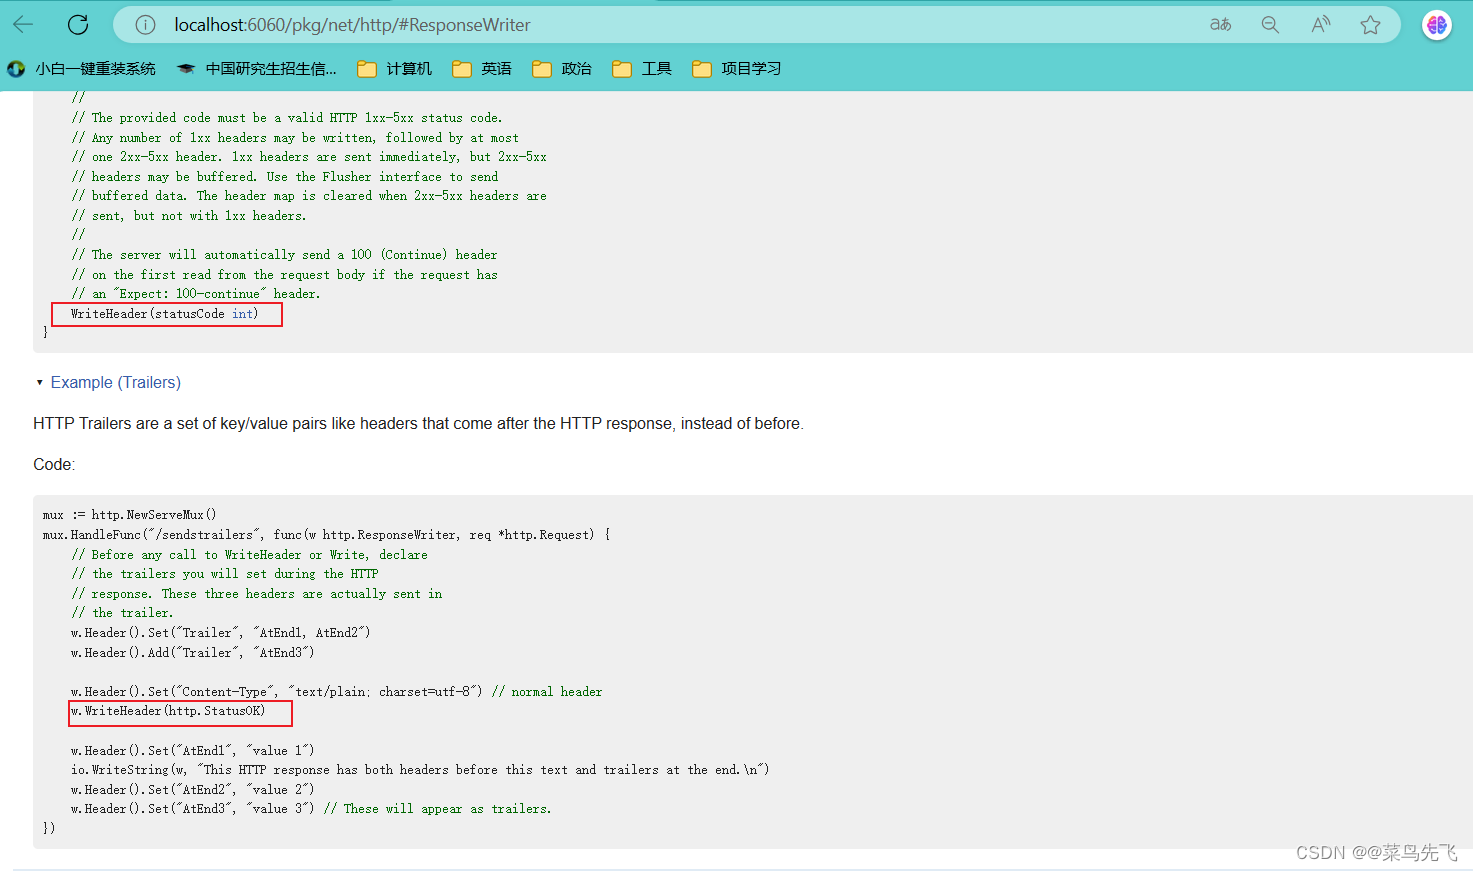Viewport: 1473px width, 871px height.
Task: Reload the page with the refresh icon
Action: 78,24
